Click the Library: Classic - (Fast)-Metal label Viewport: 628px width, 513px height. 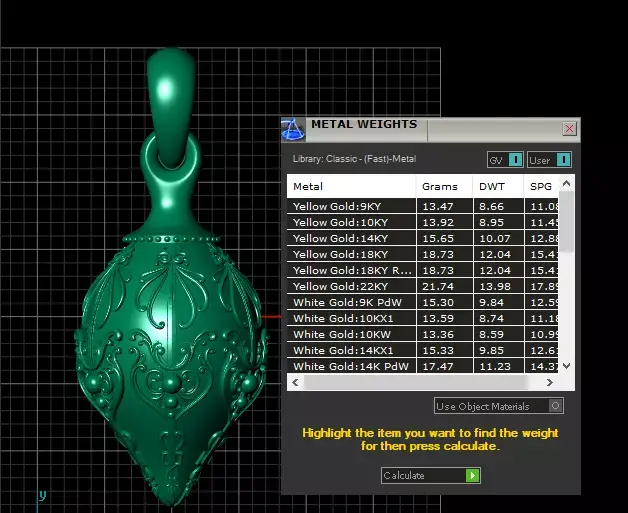354,159
